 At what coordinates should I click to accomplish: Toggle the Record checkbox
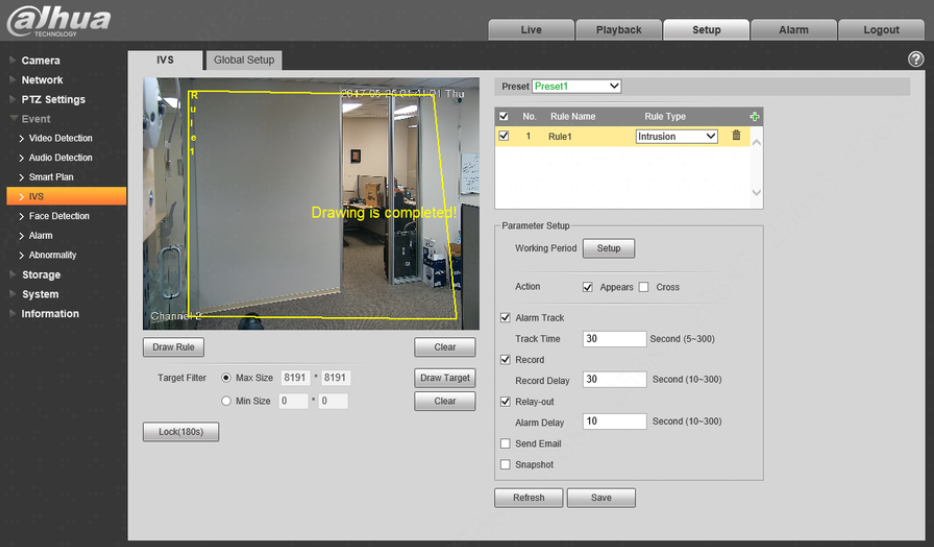pyautogui.click(x=506, y=360)
